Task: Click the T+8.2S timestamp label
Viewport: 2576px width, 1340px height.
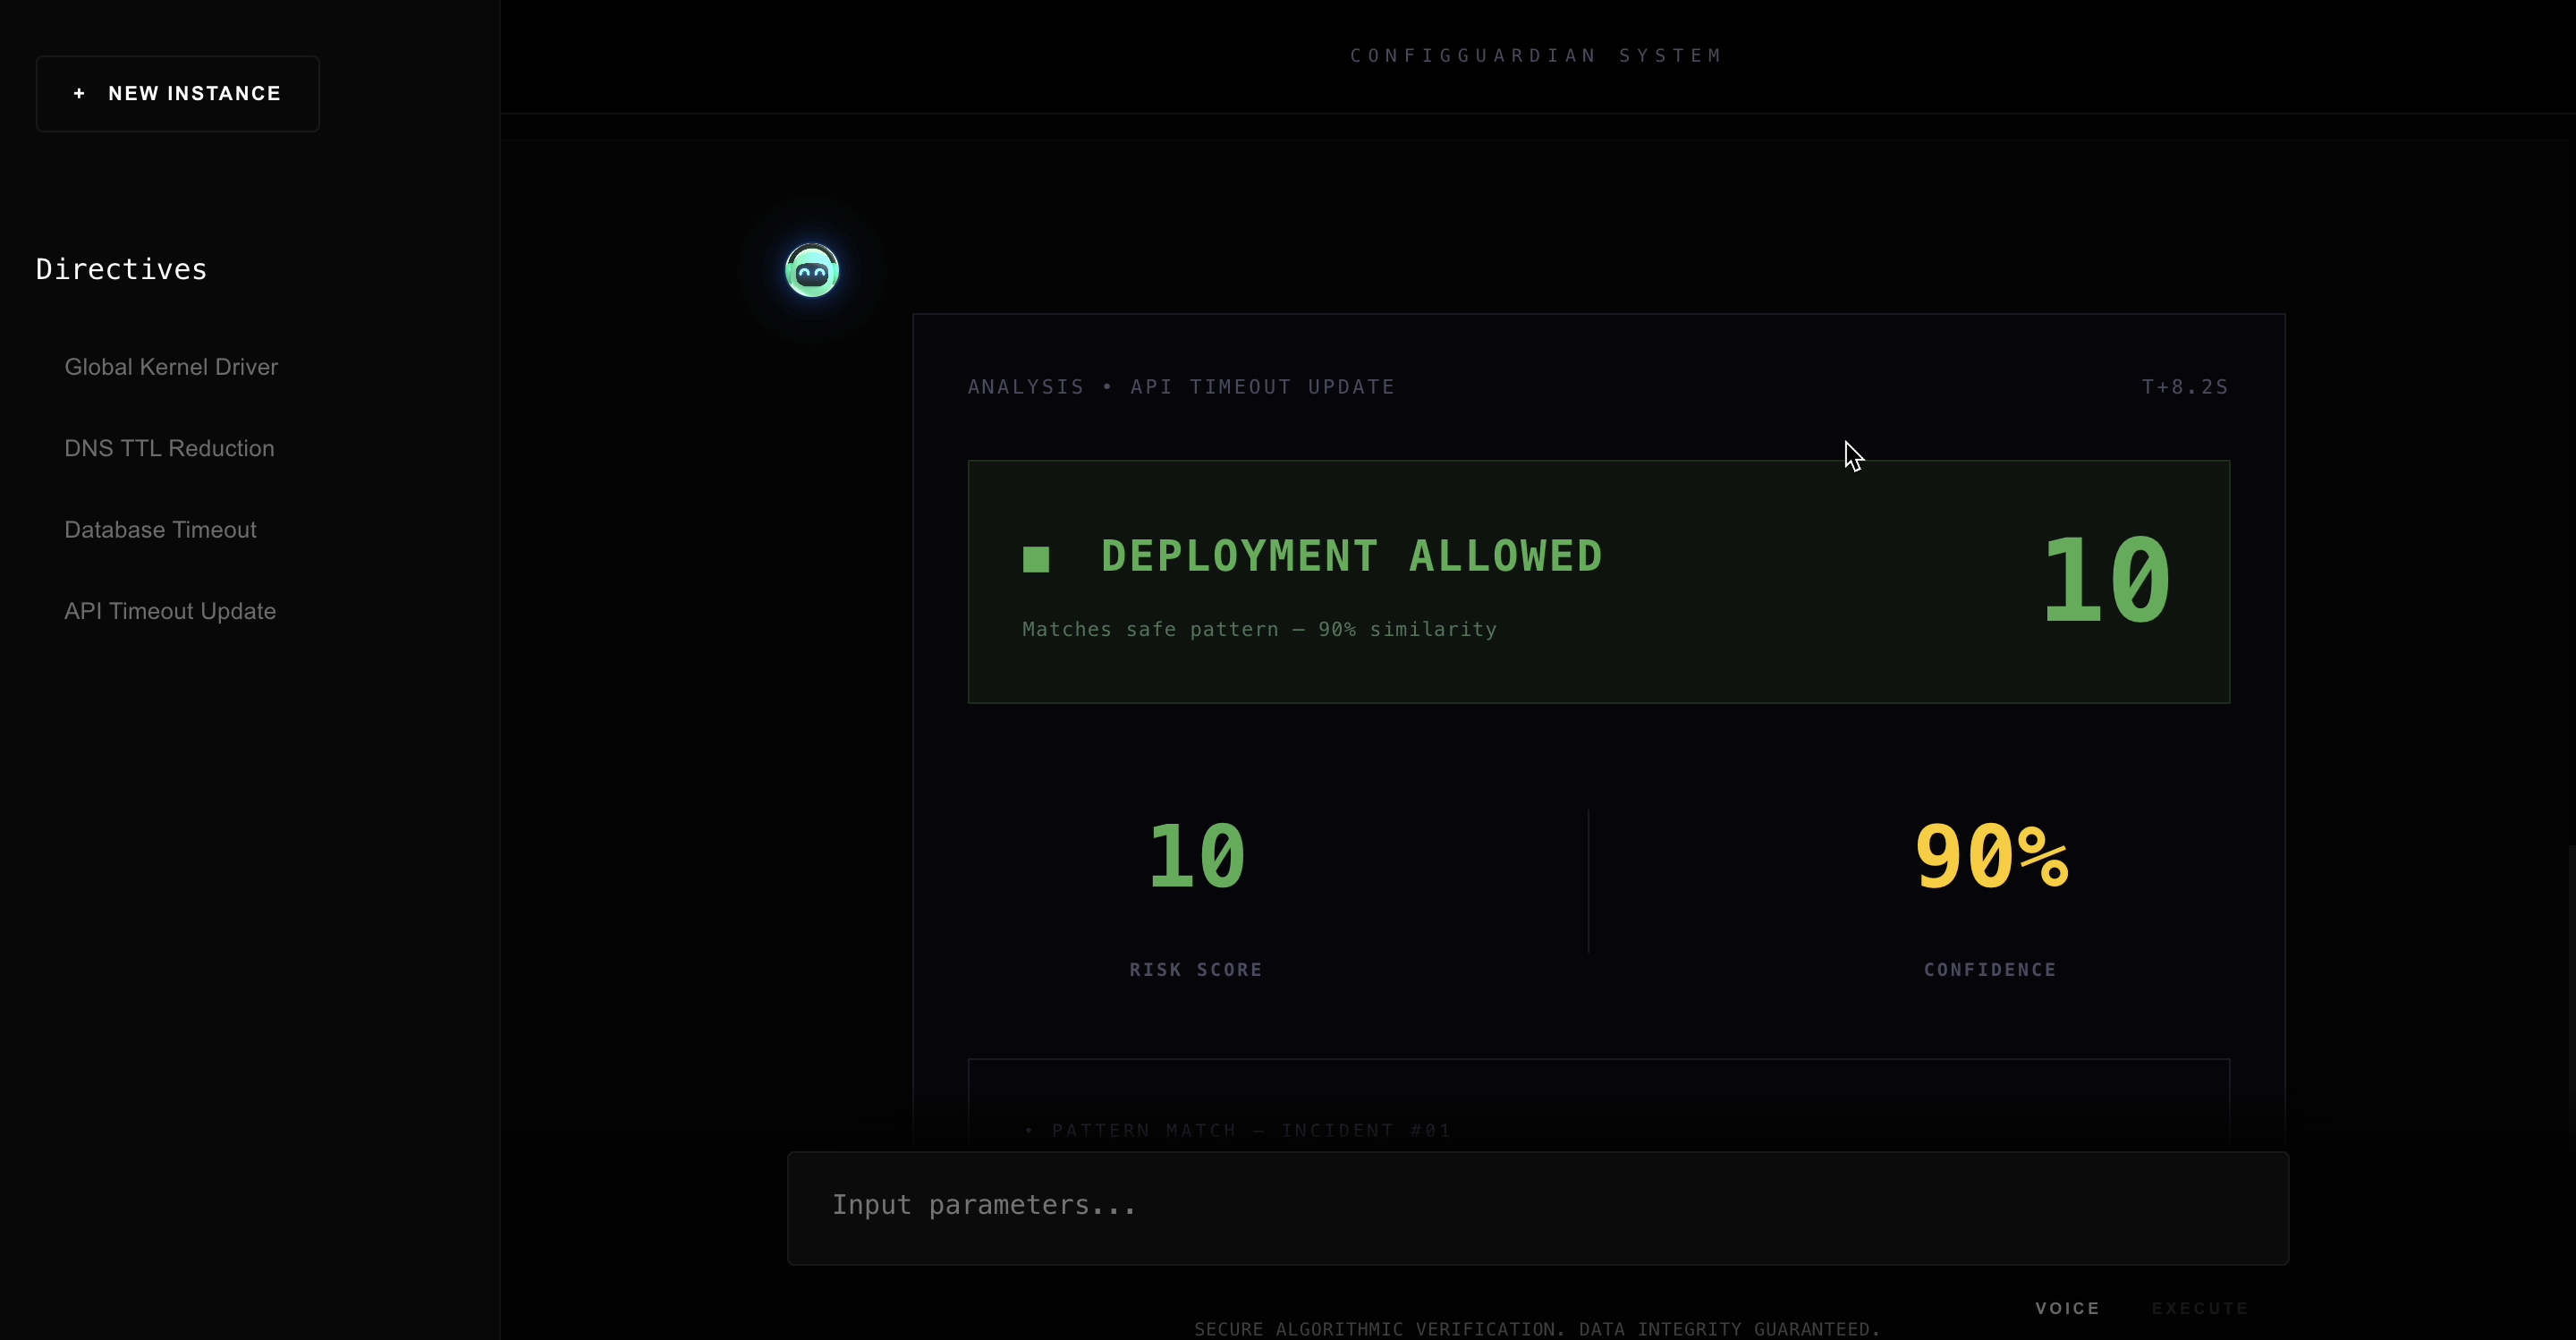Action: click(2184, 387)
